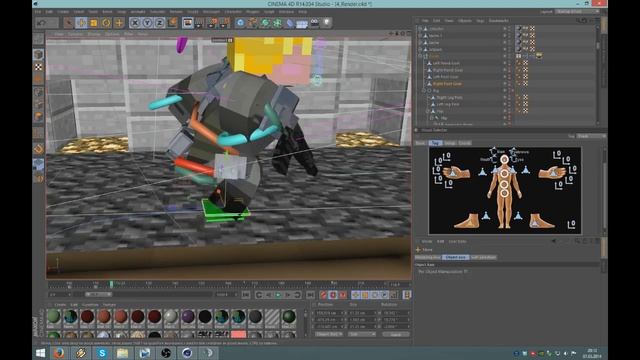Collapse the first Hip object under Rig
640x360 pixels.
coord(428,111)
